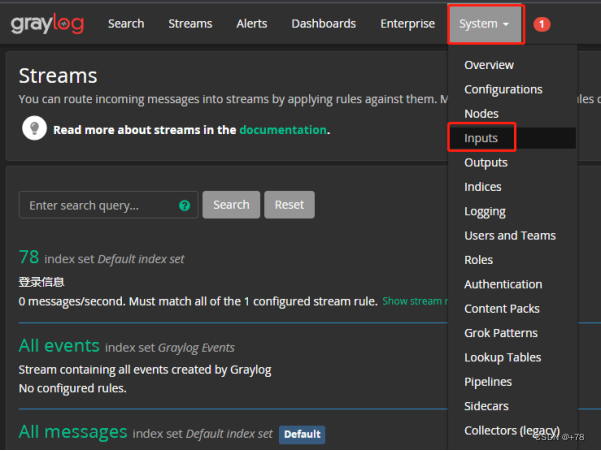Click the Streams page heading
Image resolution: width=601 pixels, height=451 pixels.
pyautogui.click(x=58, y=76)
